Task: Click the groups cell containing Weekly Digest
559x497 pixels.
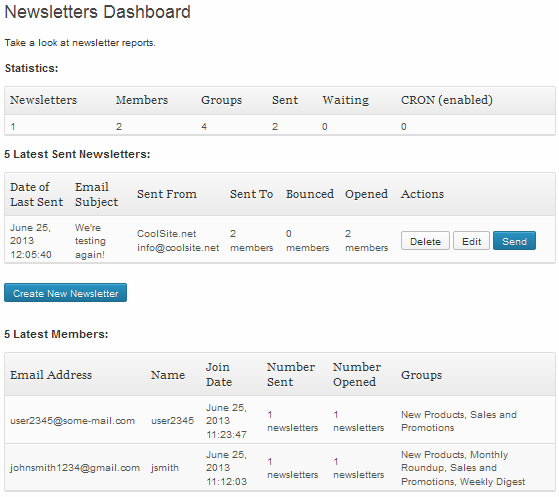Action: click(x=463, y=468)
